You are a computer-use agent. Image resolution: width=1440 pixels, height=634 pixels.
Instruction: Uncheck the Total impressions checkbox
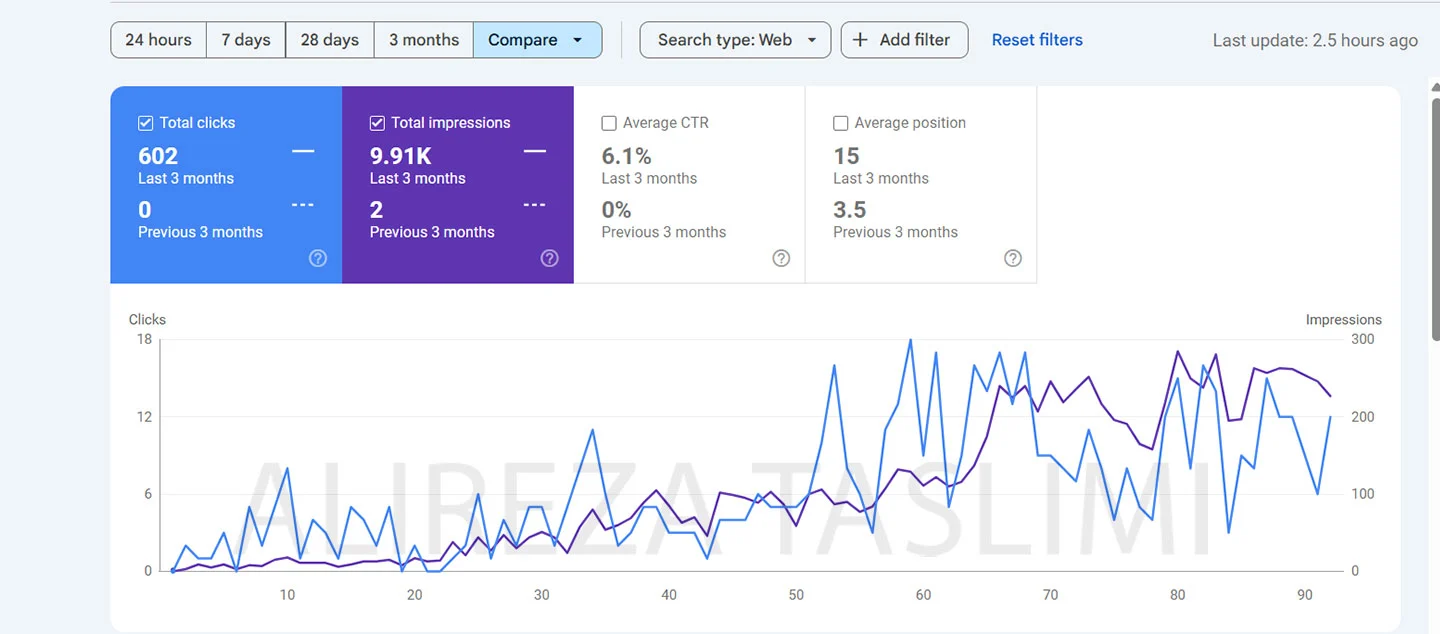(377, 123)
